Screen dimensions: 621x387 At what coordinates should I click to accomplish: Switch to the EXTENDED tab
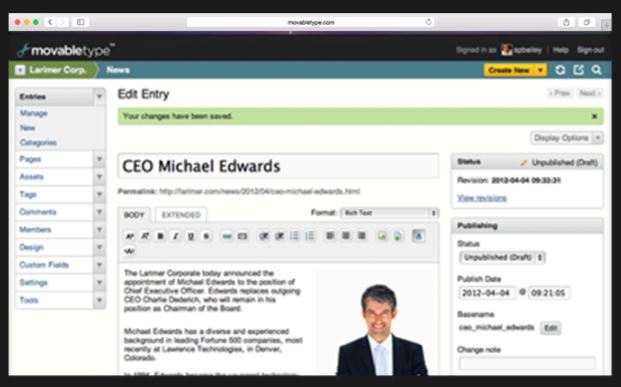click(181, 215)
